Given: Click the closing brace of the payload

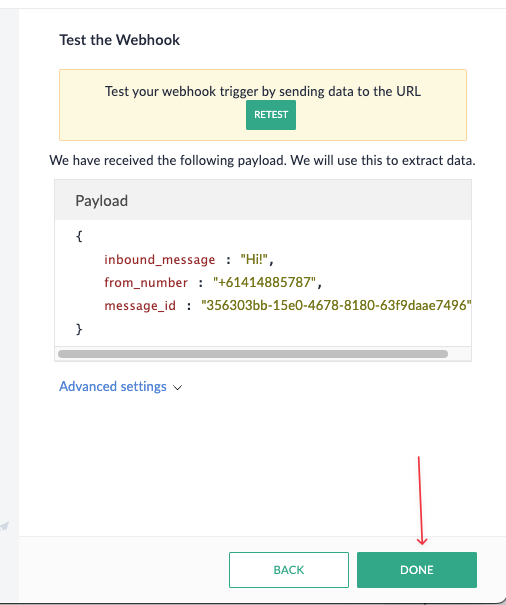Looking at the screenshot, I should [79, 329].
